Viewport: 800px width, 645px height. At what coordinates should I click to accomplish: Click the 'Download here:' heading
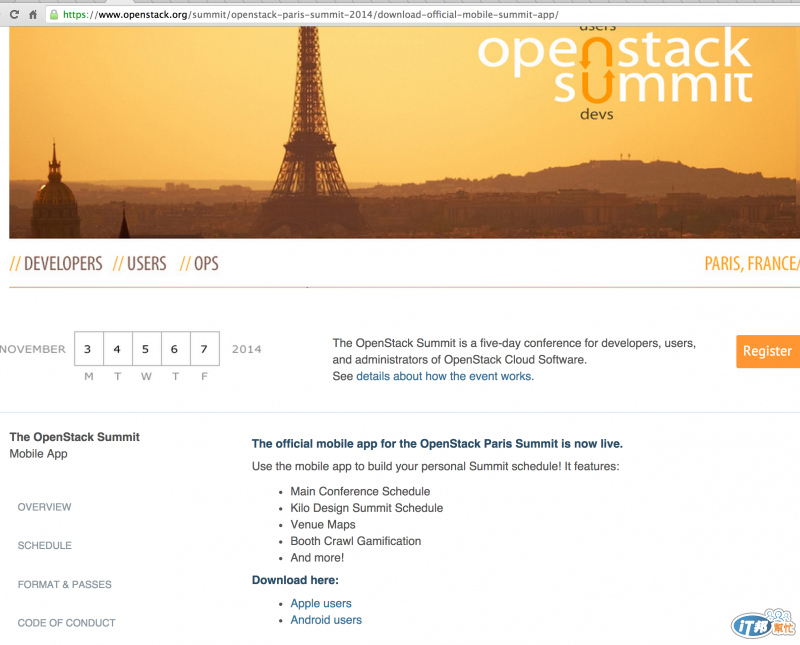pos(295,580)
